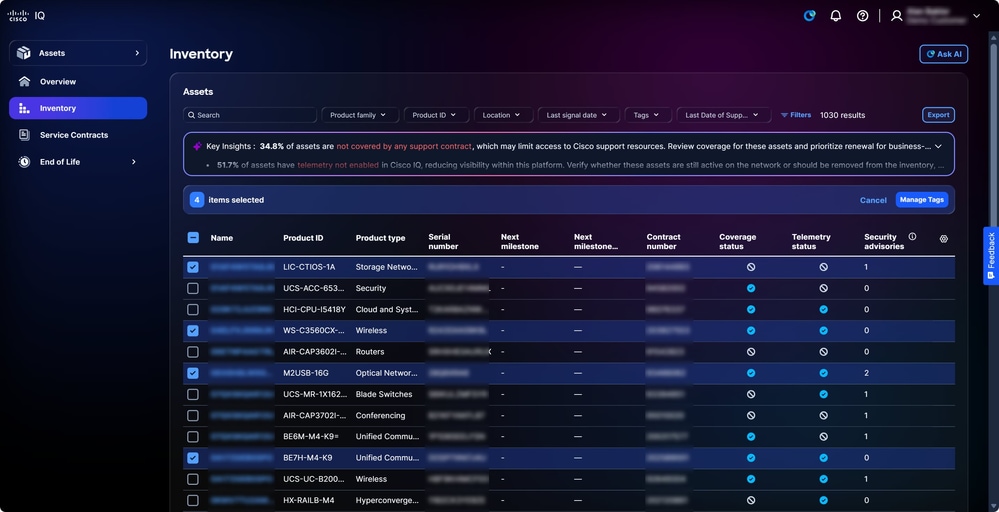Click the Search input field
The height and width of the screenshot is (512, 999).
click(x=250, y=115)
